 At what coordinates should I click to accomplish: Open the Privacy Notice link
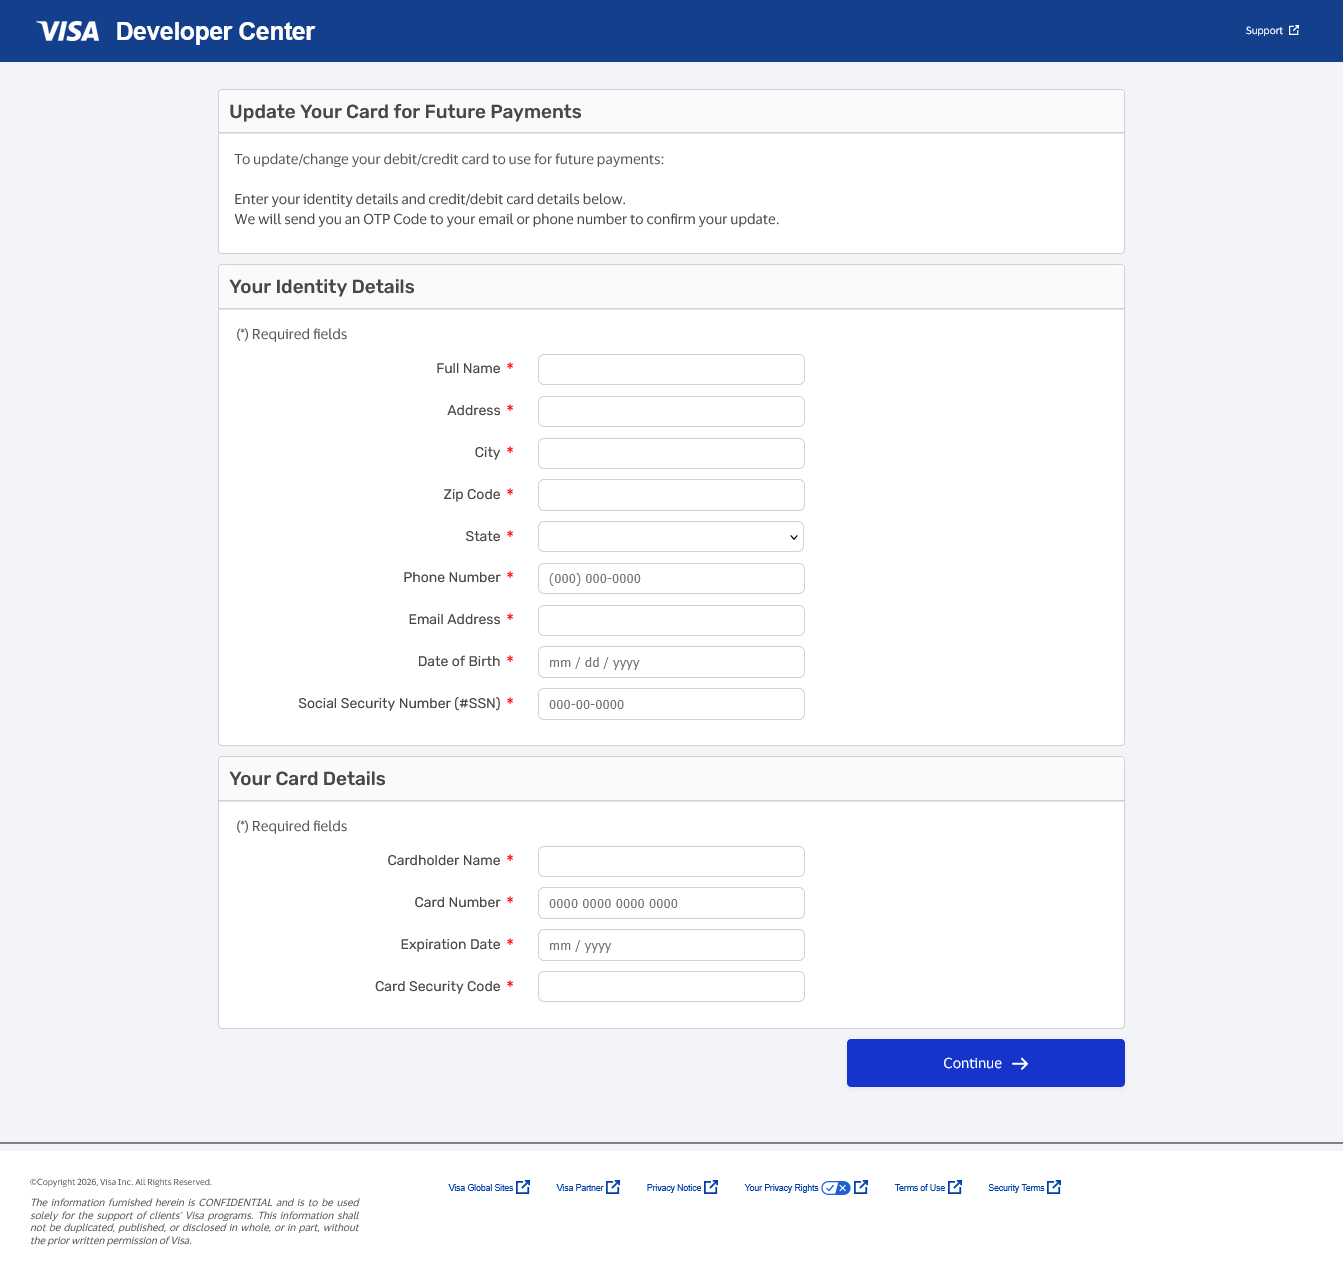click(674, 1188)
